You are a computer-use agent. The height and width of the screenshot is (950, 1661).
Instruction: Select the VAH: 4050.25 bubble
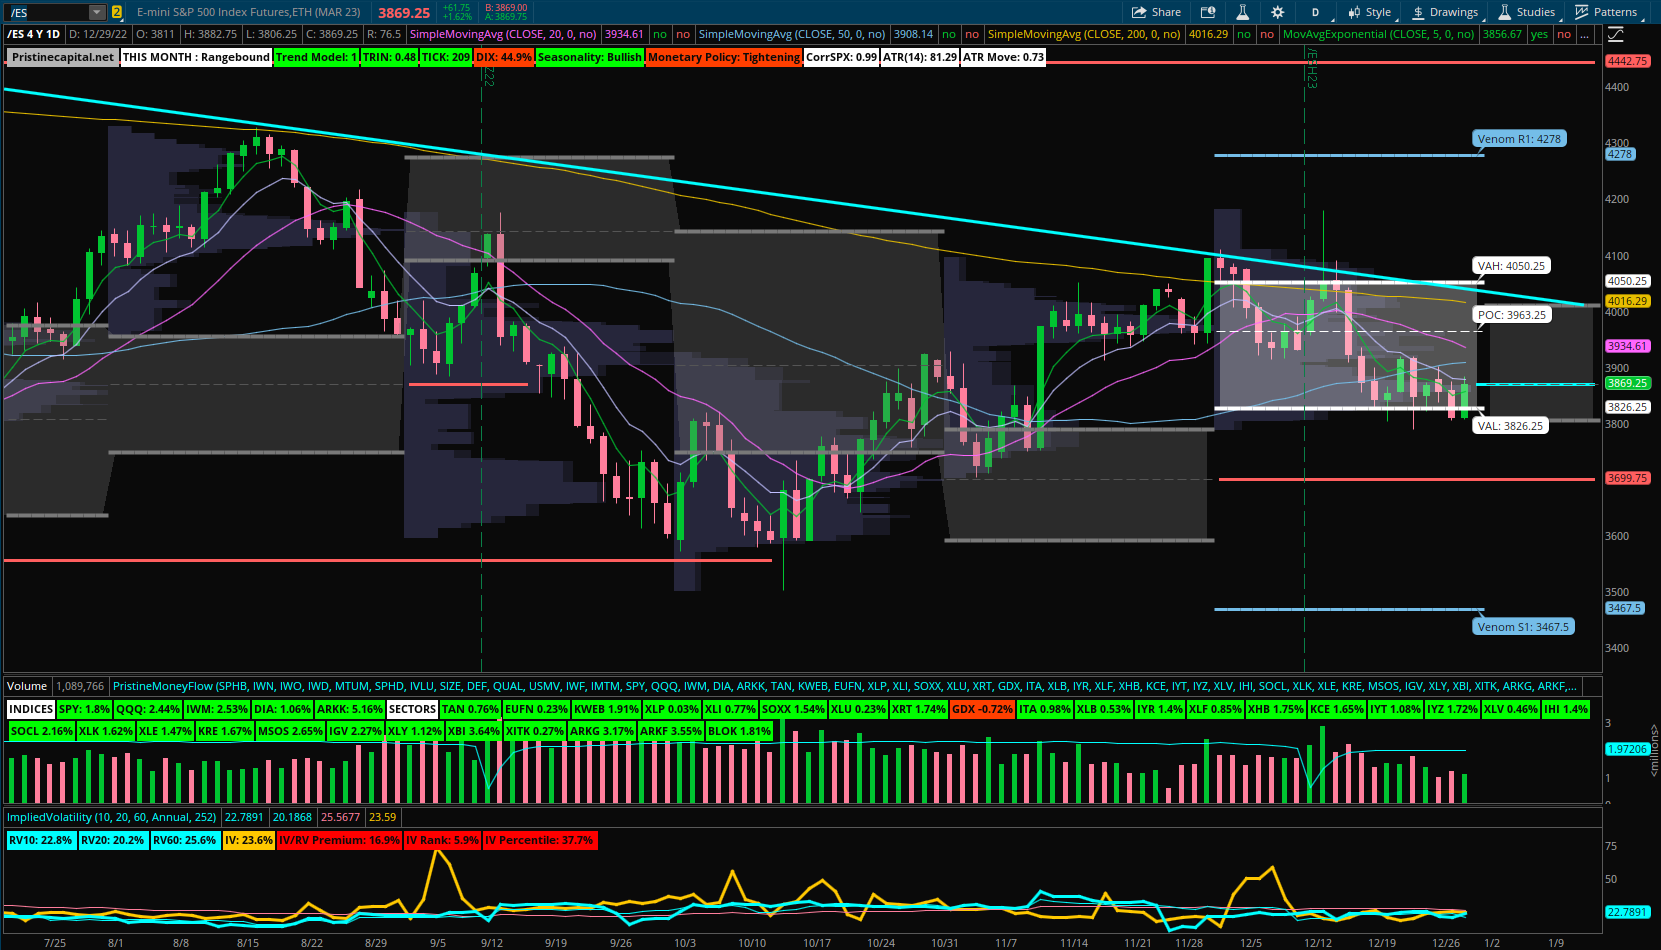point(1511,266)
